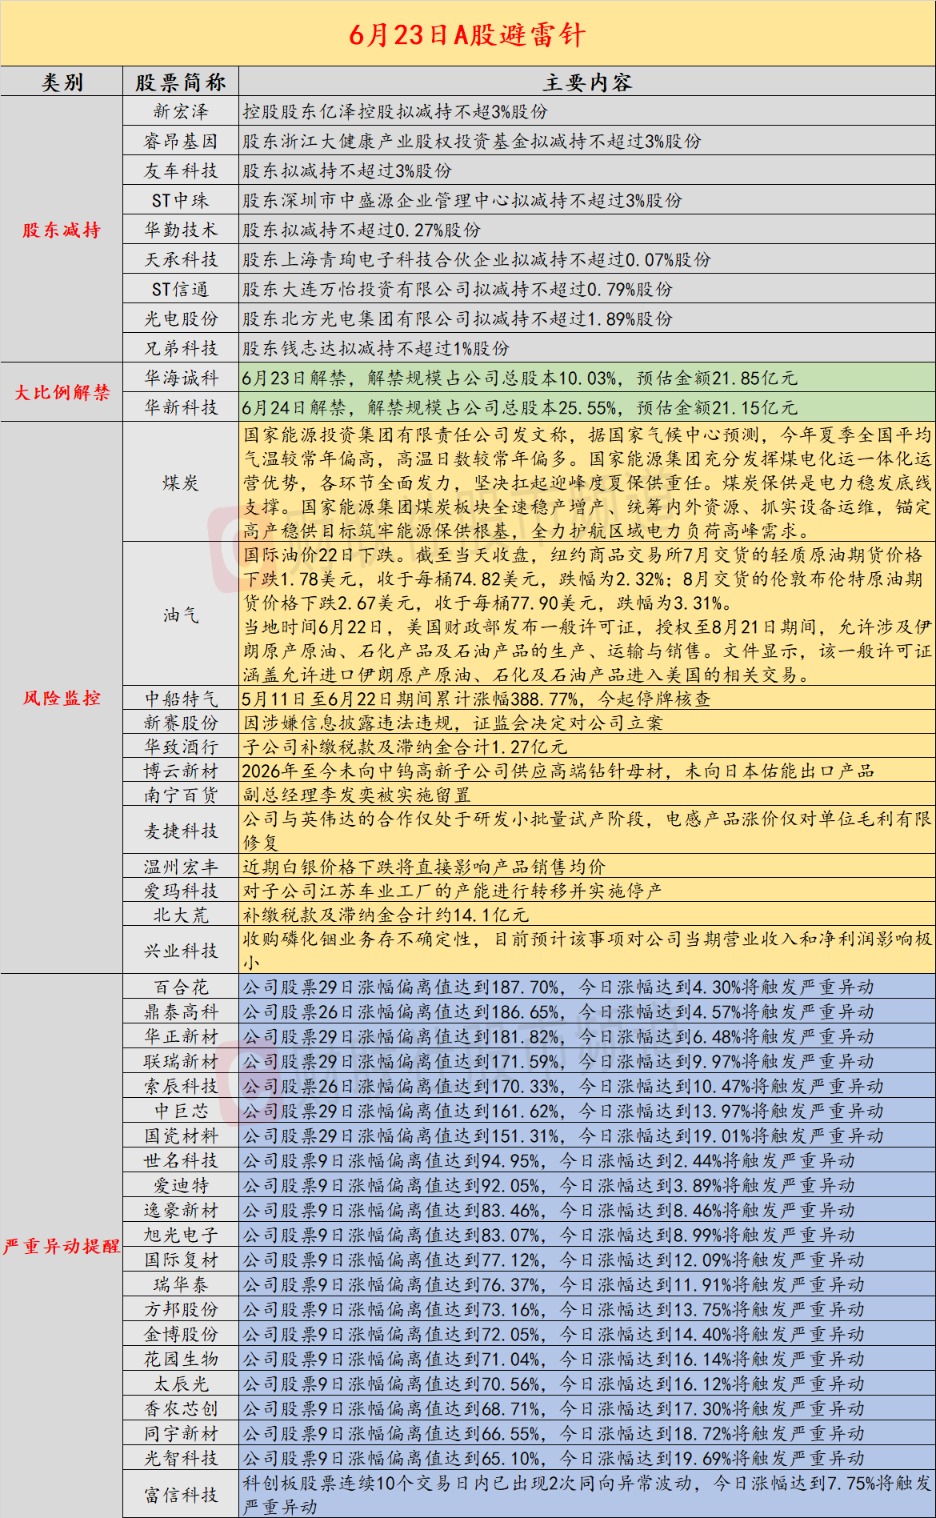Select stock name 联瑞新材
Image resolution: width=936 pixels, height=1518 pixels.
pyautogui.click(x=181, y=1062)
